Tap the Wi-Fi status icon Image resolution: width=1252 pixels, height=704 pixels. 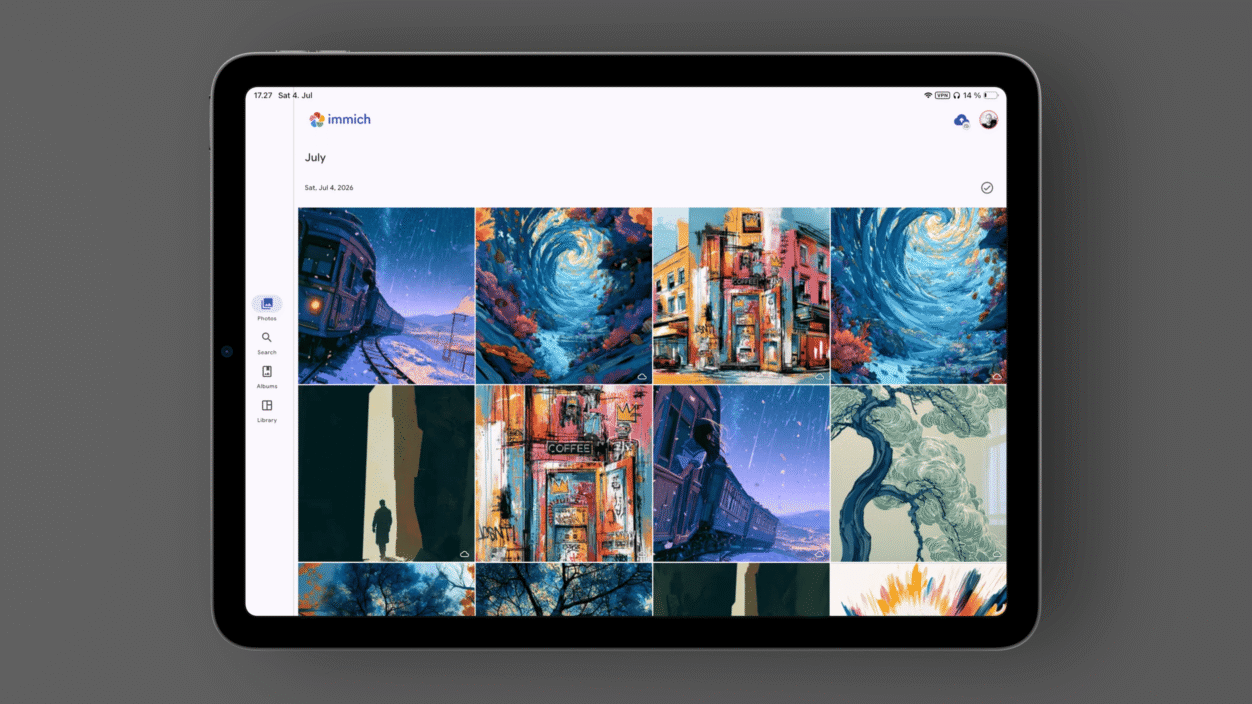928,95
